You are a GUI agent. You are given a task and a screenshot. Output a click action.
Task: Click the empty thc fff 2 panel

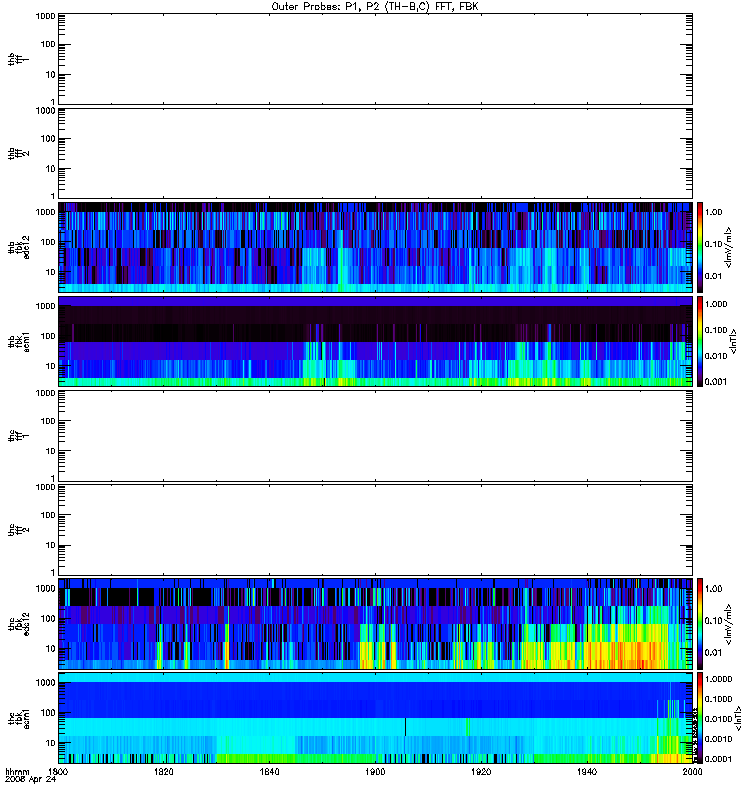coord(376,530)
